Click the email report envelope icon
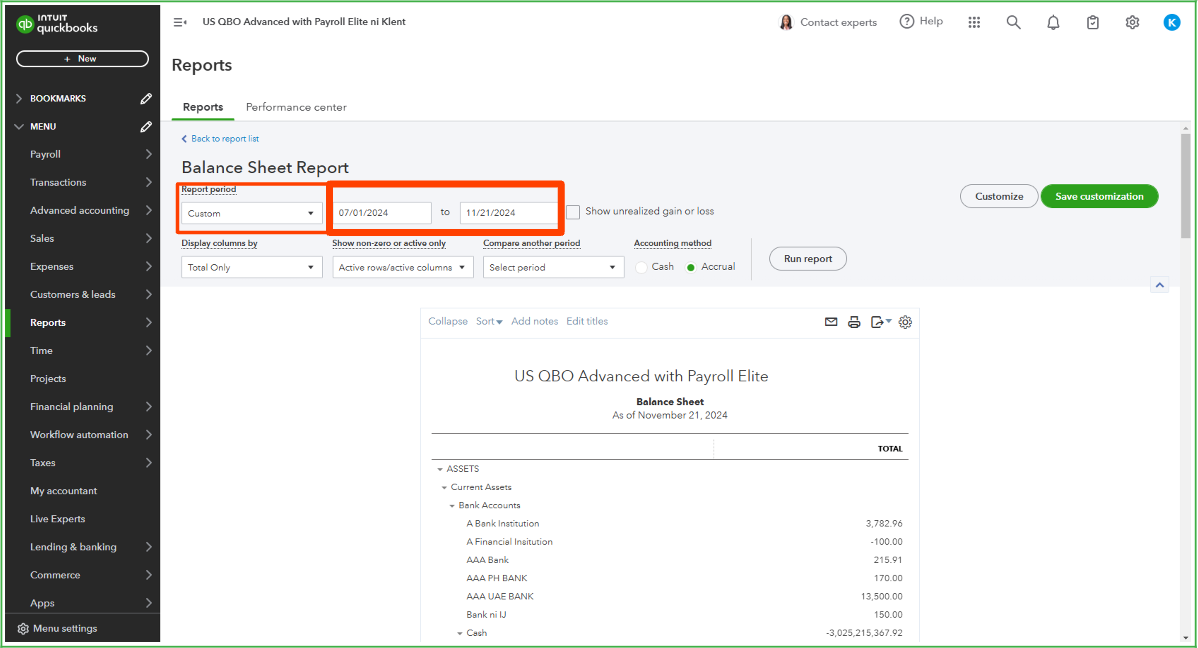Image resolution: width=1198 pixels, height=648 pixels. click(x=830, y=322)
